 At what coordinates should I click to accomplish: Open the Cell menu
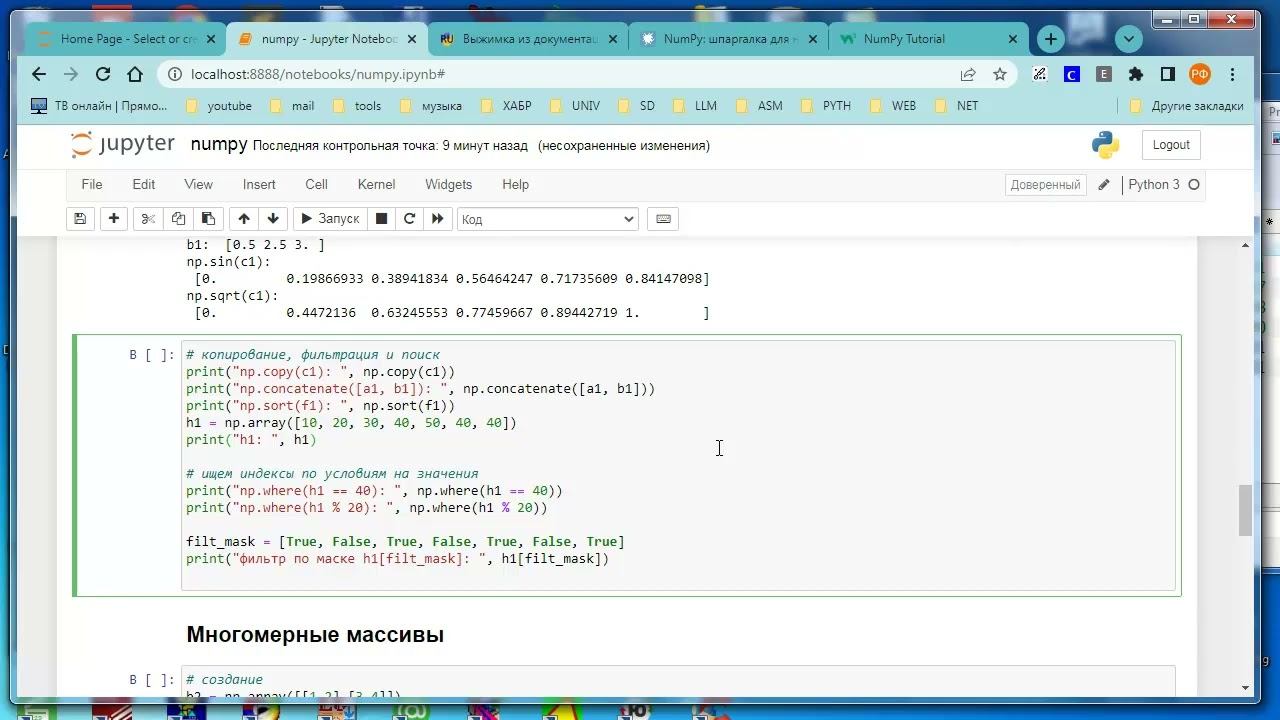tap(316, 184)
